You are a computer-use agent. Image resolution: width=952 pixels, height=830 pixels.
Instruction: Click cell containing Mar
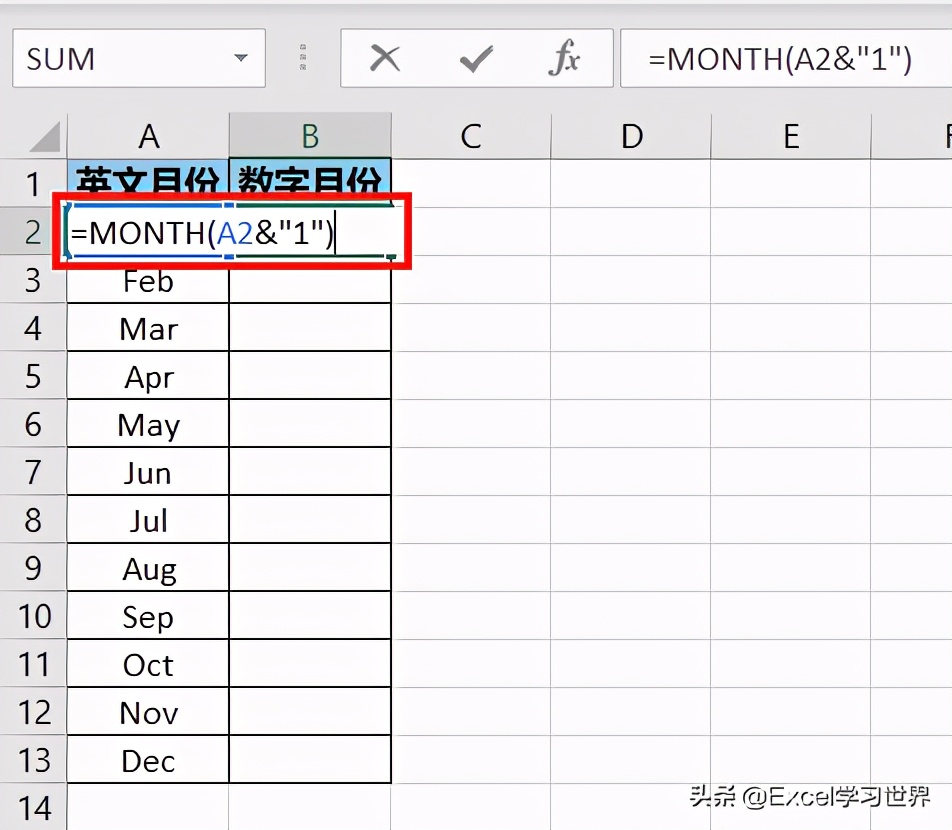pos(148,327)
